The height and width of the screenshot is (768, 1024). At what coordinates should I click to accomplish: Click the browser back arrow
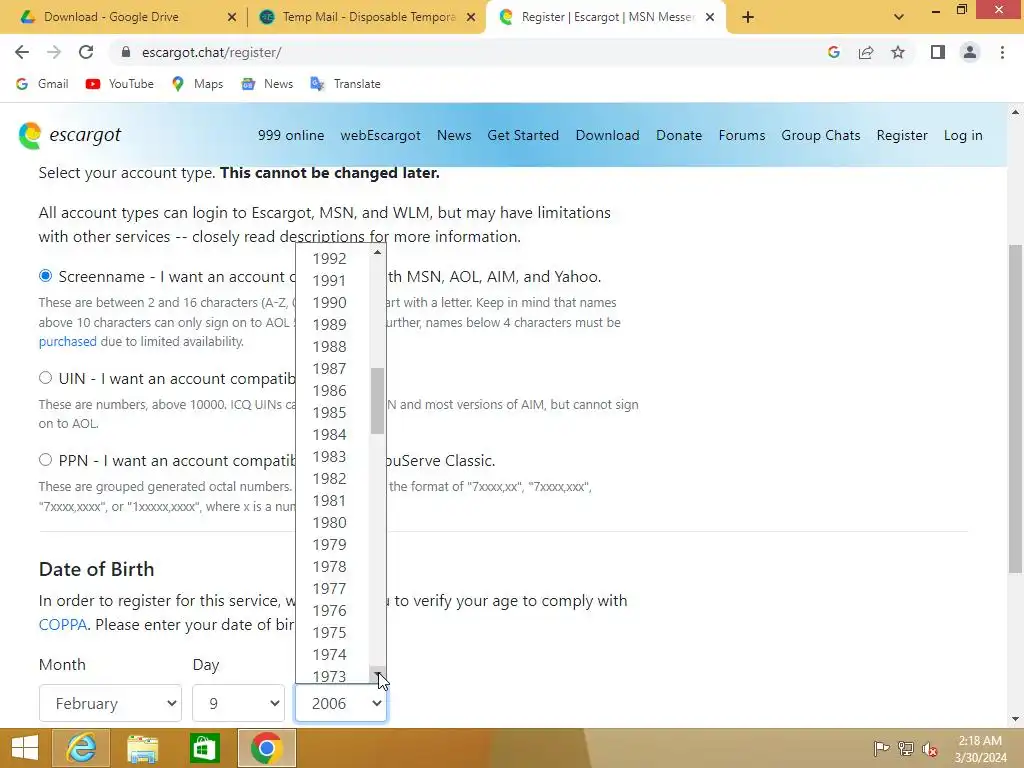click(22, 52)
